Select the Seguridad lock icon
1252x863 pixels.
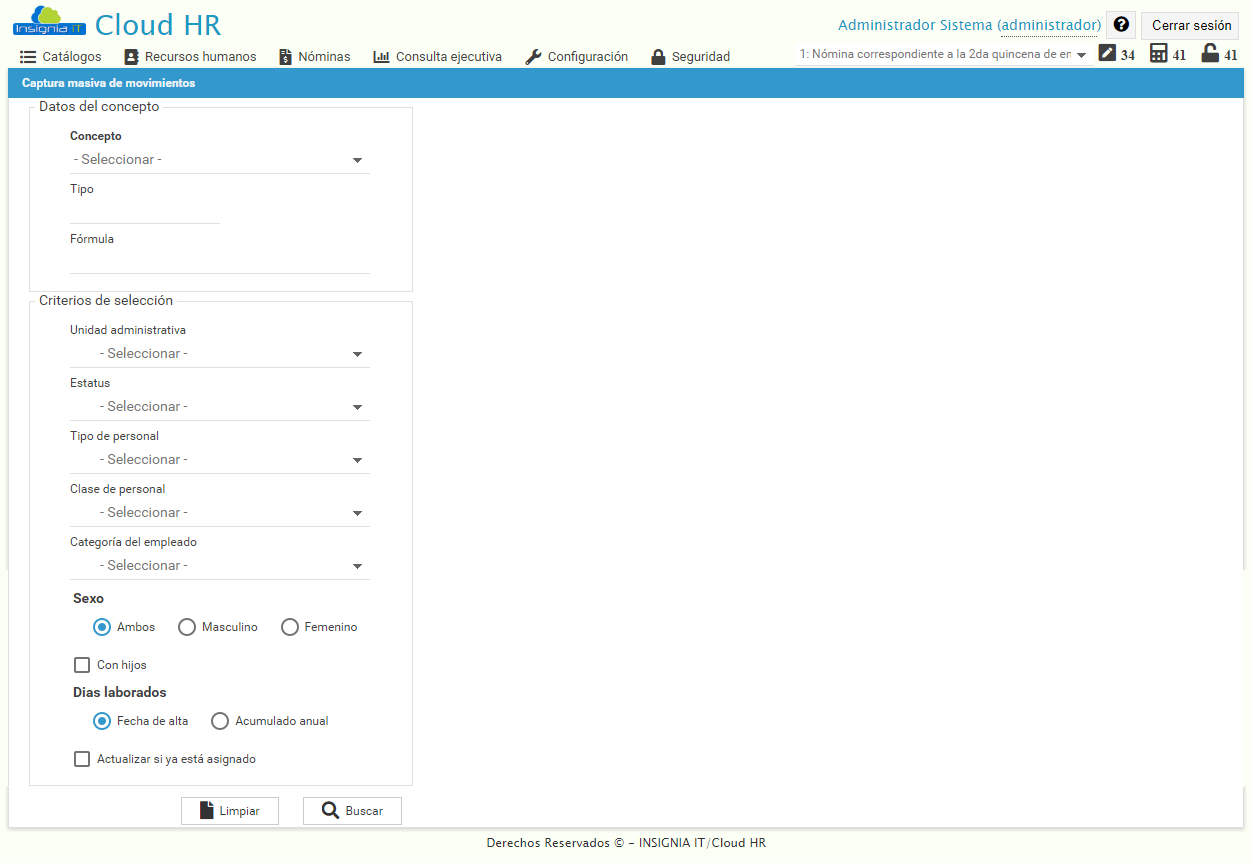(658, 57)
